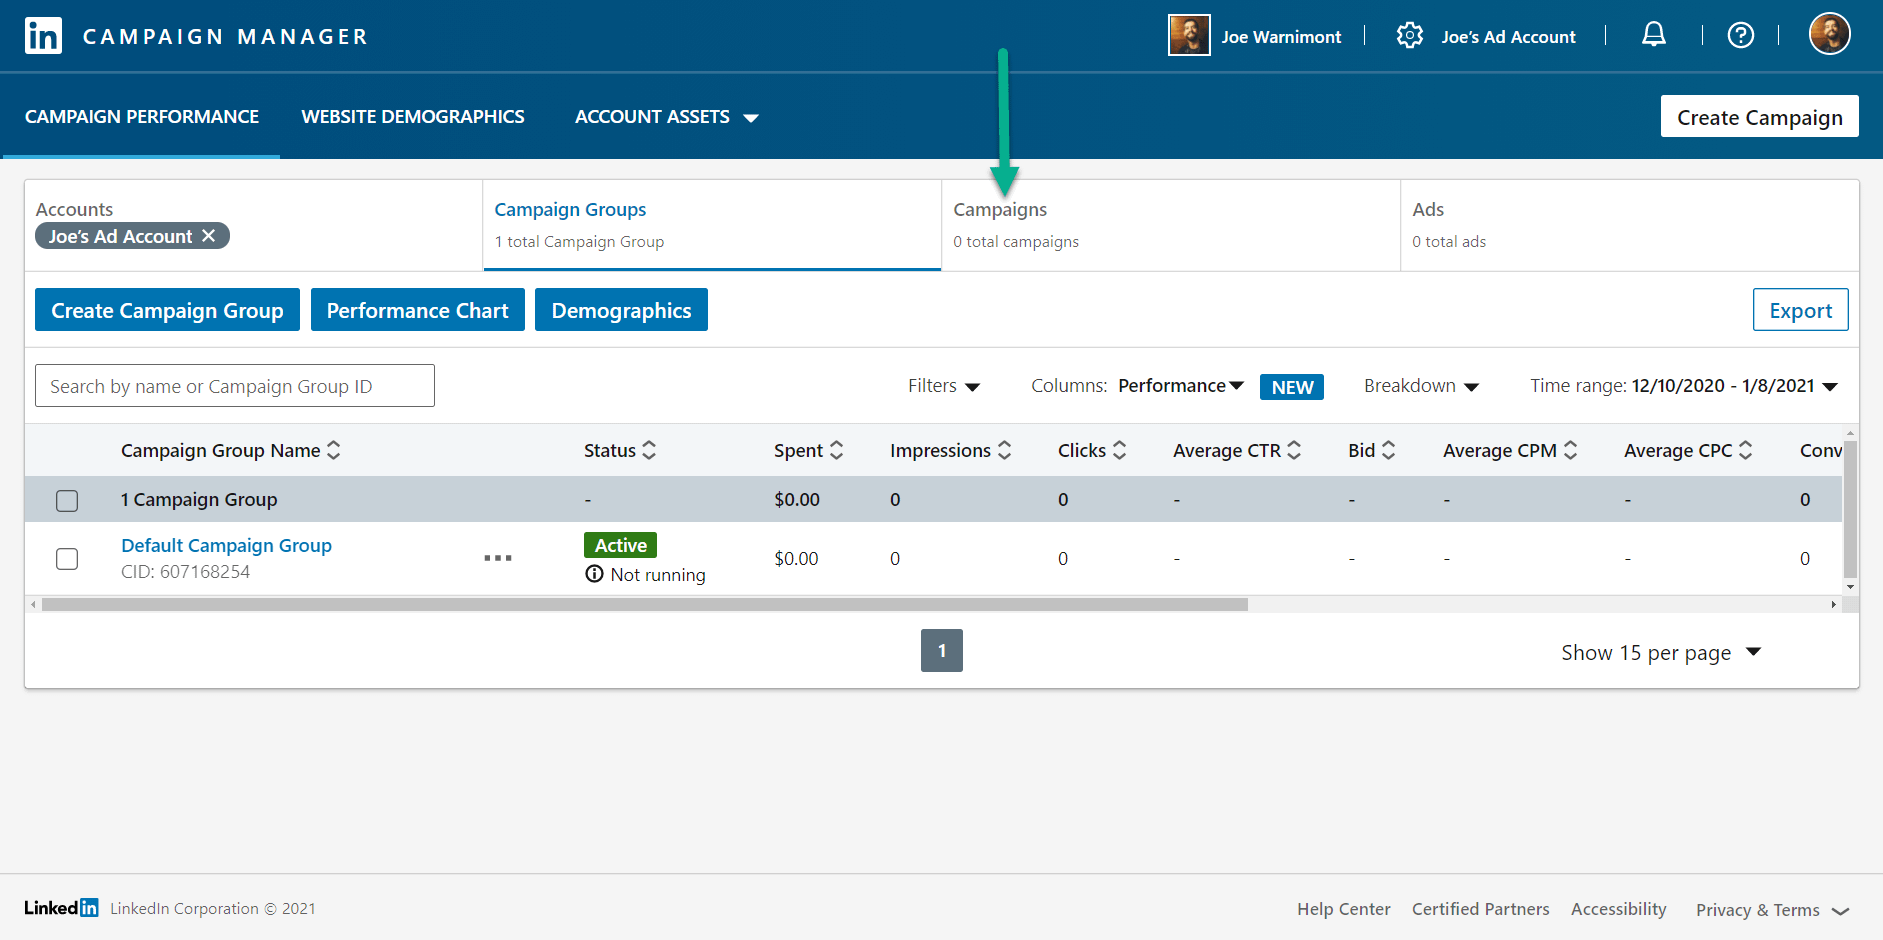Open the help question mark icon

[1740, 36]
